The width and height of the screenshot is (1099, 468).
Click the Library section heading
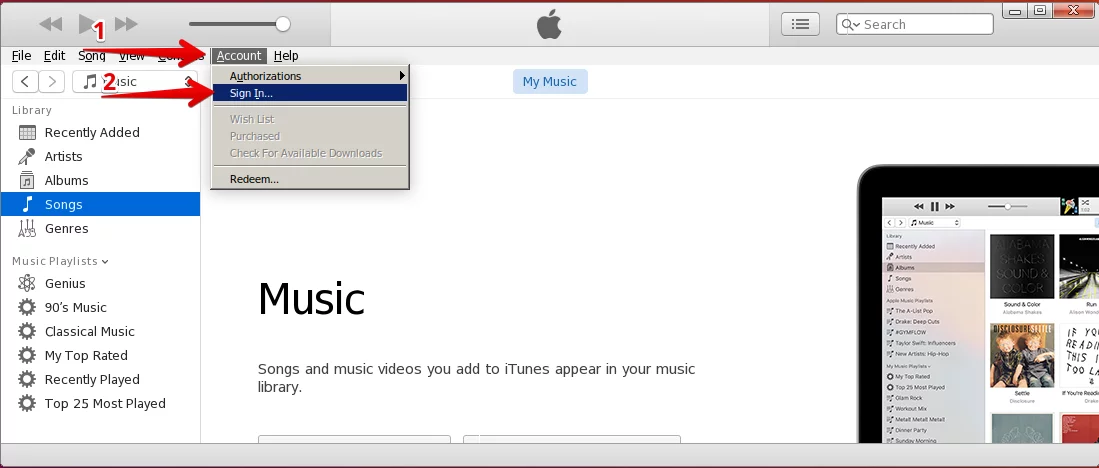(x=32, y=110)
